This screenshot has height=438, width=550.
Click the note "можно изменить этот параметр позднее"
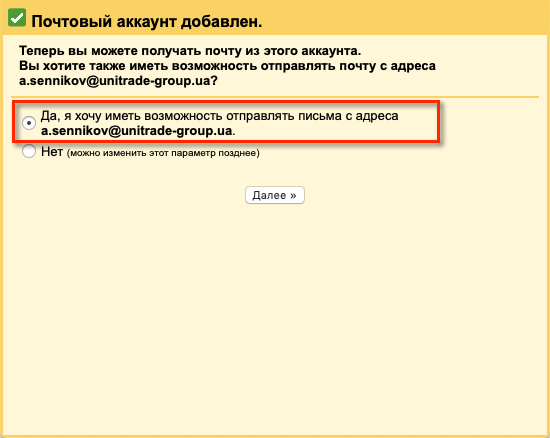(x=163, y=153)
